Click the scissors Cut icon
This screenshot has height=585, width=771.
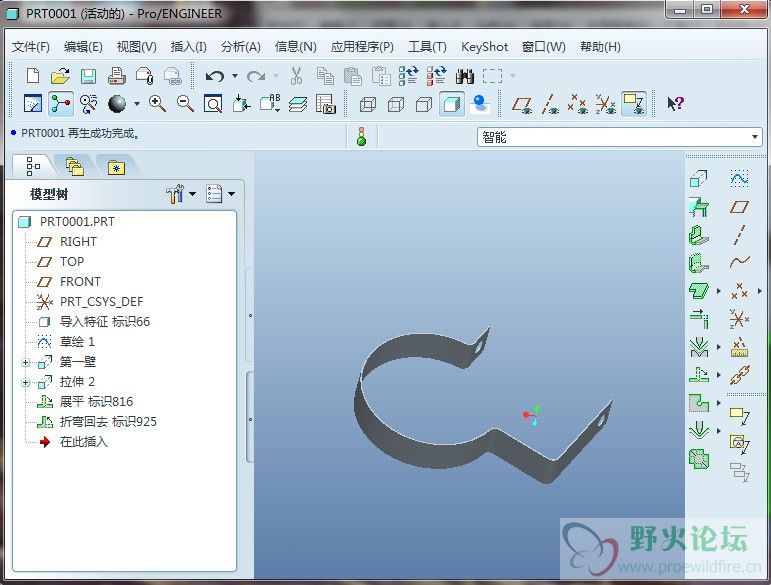click(296, 76)
